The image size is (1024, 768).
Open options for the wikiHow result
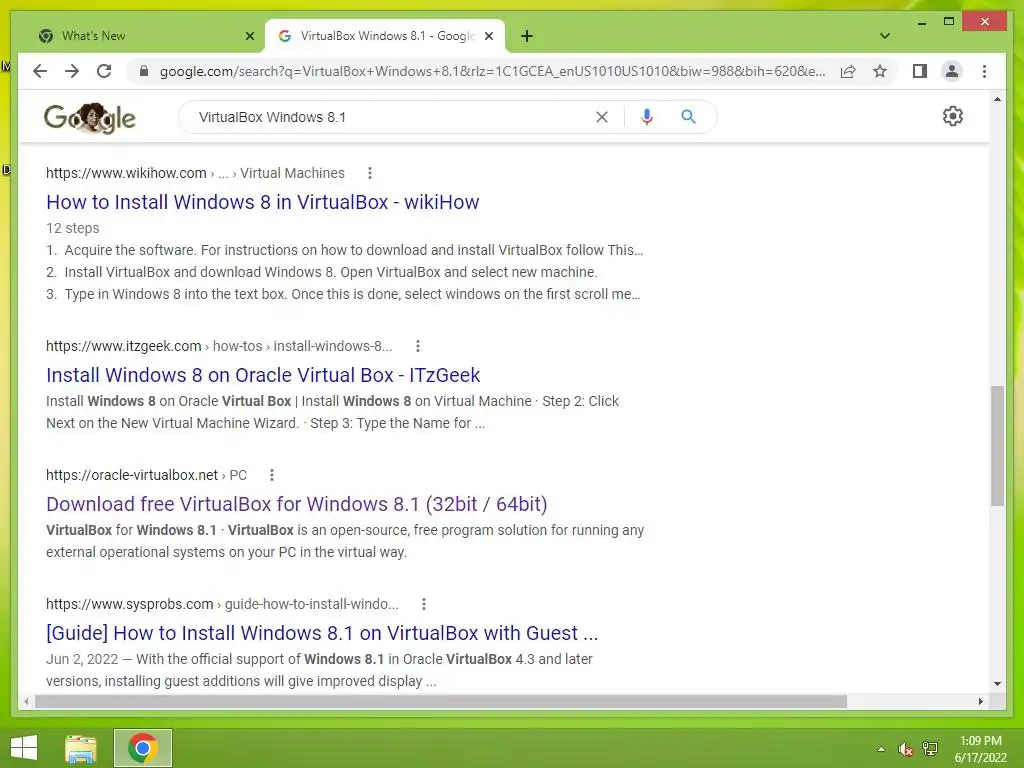pos(370,173)
